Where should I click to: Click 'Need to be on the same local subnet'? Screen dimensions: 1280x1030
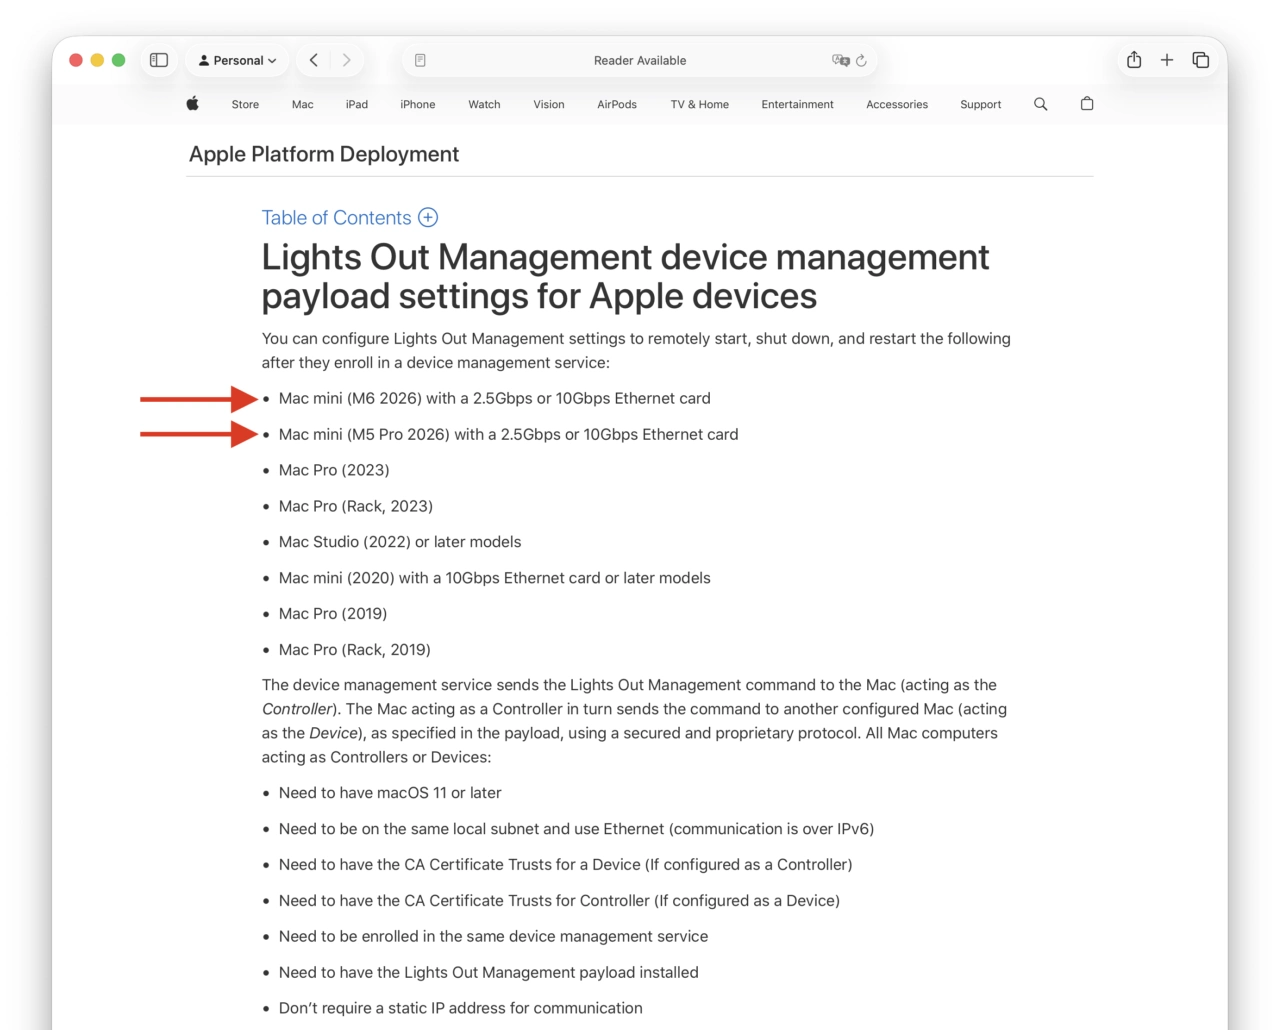[577, 829]
